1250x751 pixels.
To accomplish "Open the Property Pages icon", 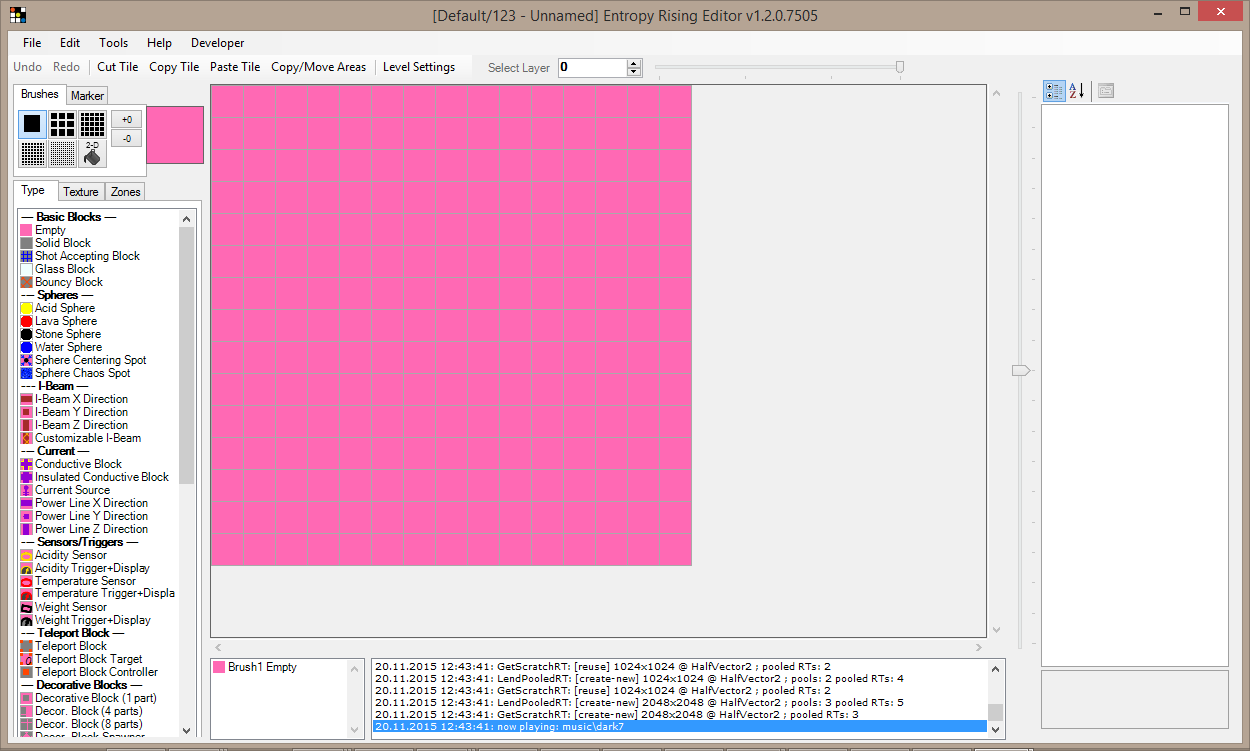I will 1105,91.
